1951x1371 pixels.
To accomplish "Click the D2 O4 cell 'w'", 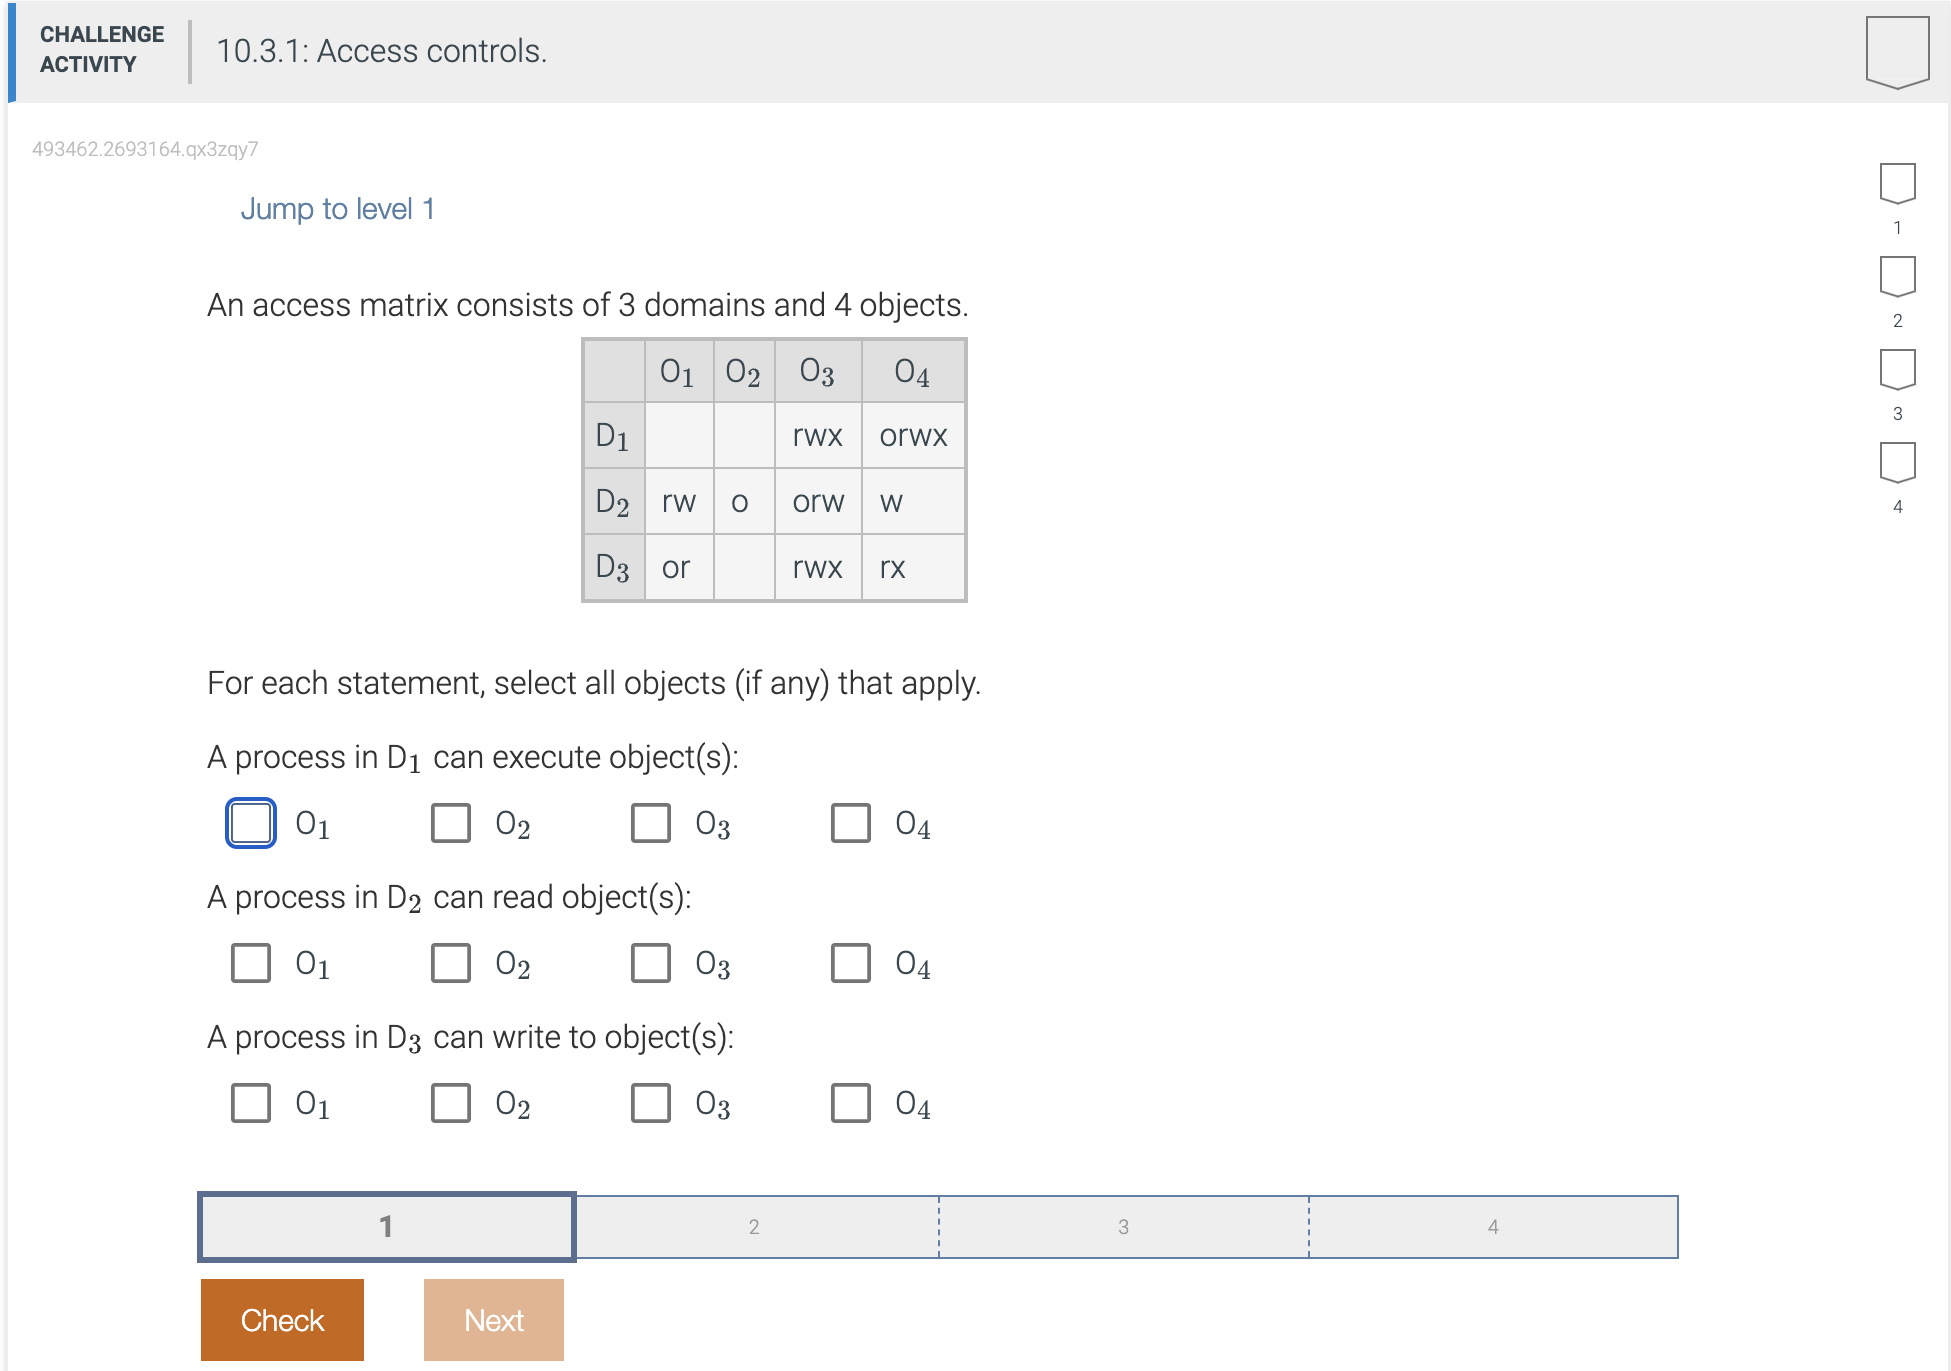I will coord(913,501).
